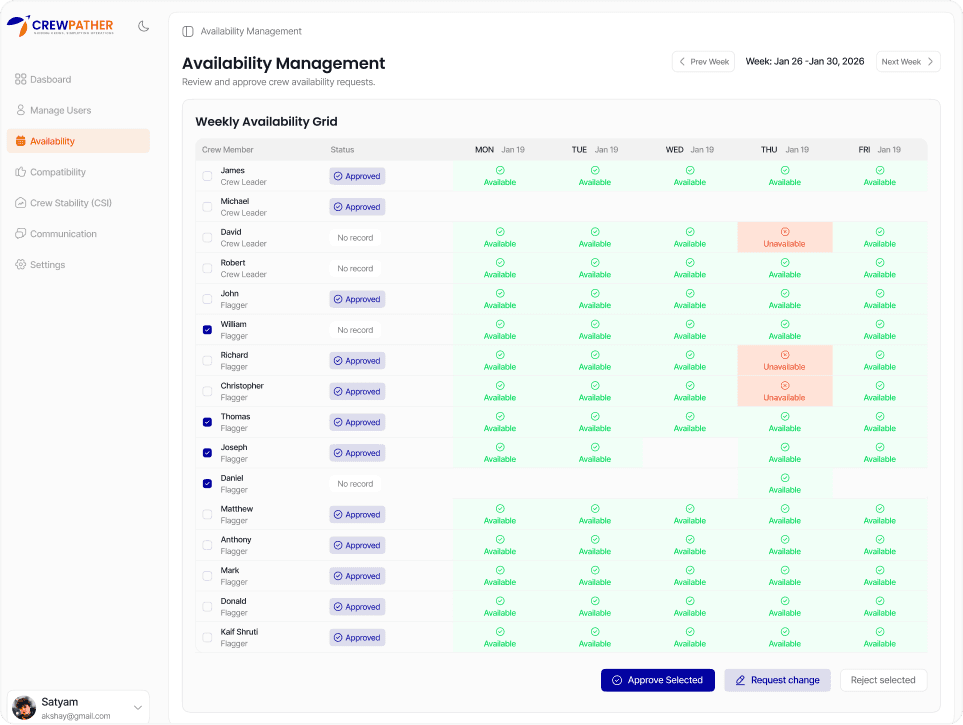Viewport: 963px width, 725px height.
Task: Click the Settings gear icon
Action: click(x=21, y=265)
